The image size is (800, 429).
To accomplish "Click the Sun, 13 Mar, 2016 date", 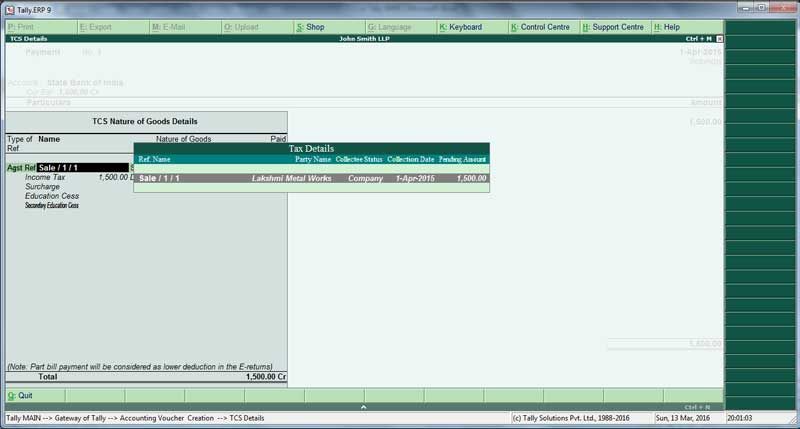I will coord(683,418).
